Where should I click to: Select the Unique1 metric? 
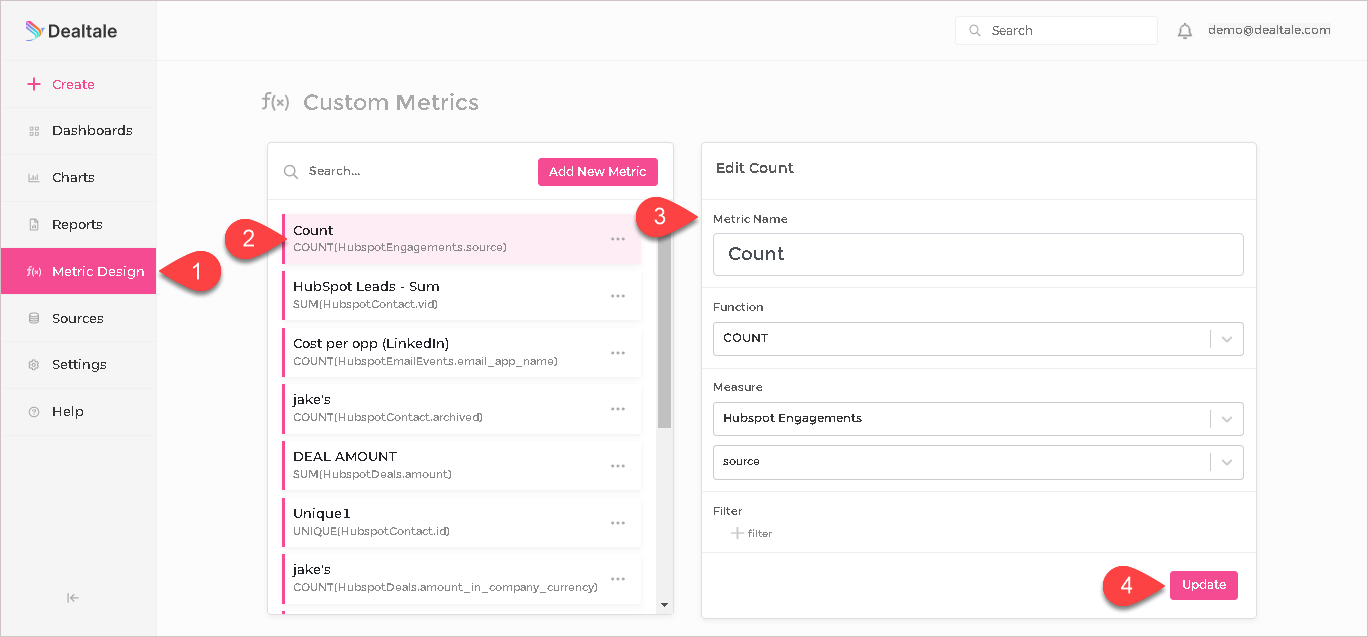[461, 522]
